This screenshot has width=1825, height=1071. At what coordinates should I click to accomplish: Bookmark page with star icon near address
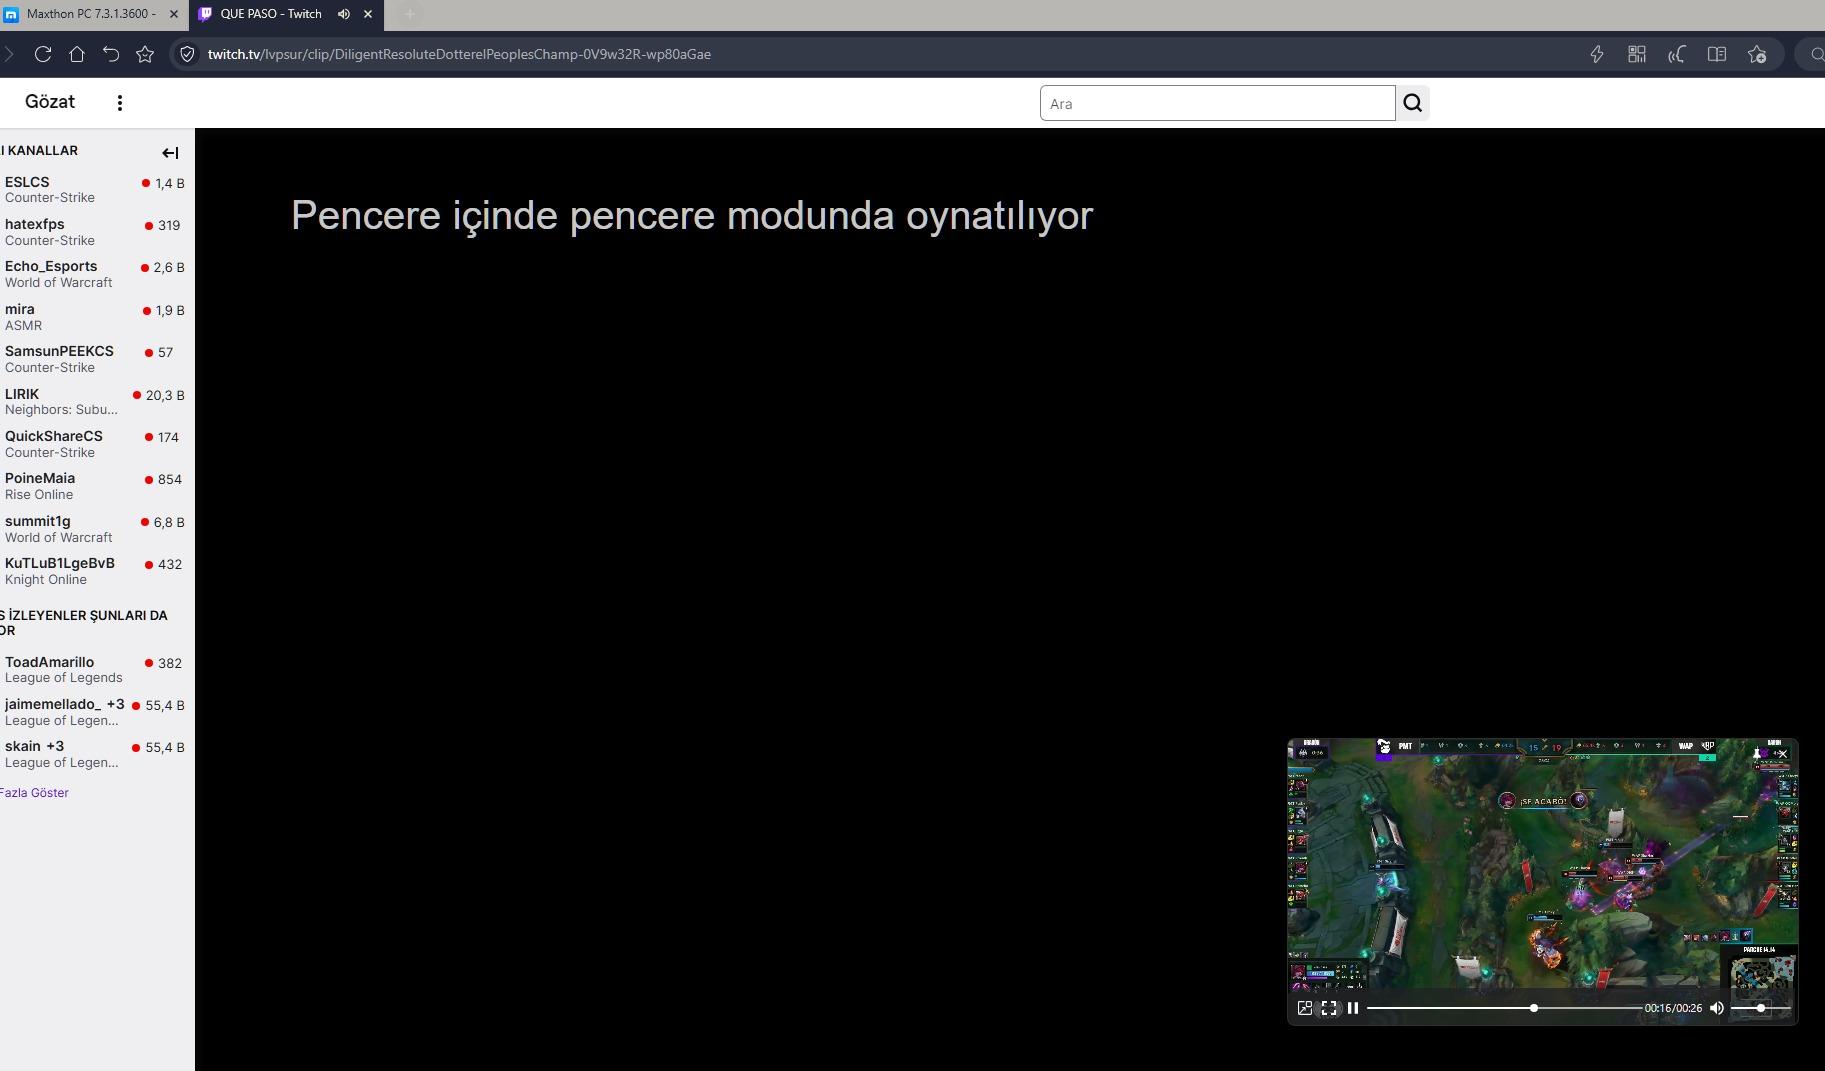pos(145,54)
